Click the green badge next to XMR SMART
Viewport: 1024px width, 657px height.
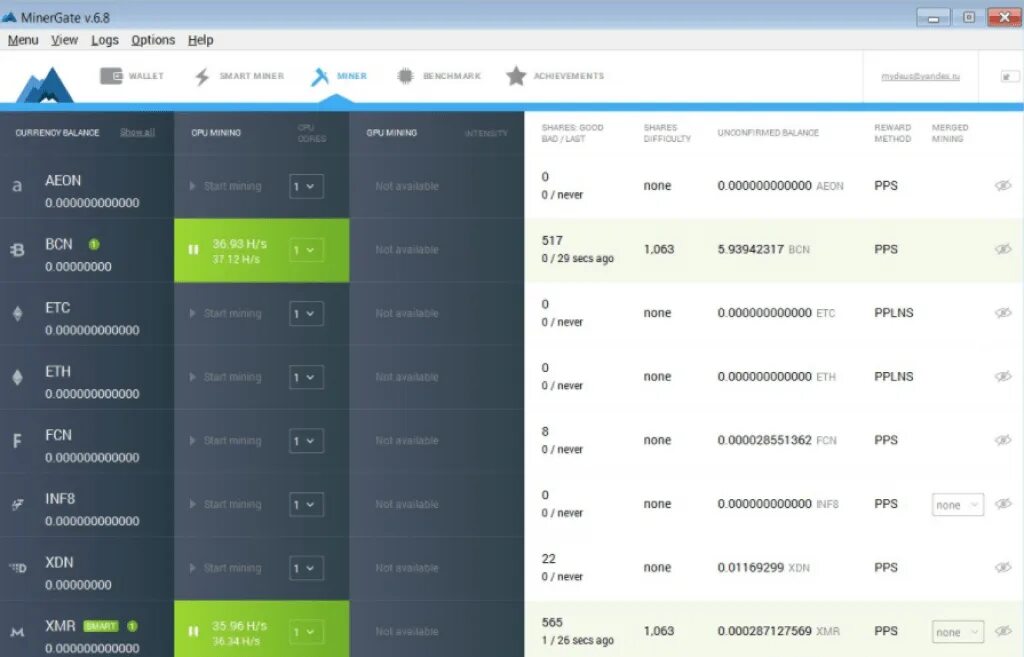[133, 626]
